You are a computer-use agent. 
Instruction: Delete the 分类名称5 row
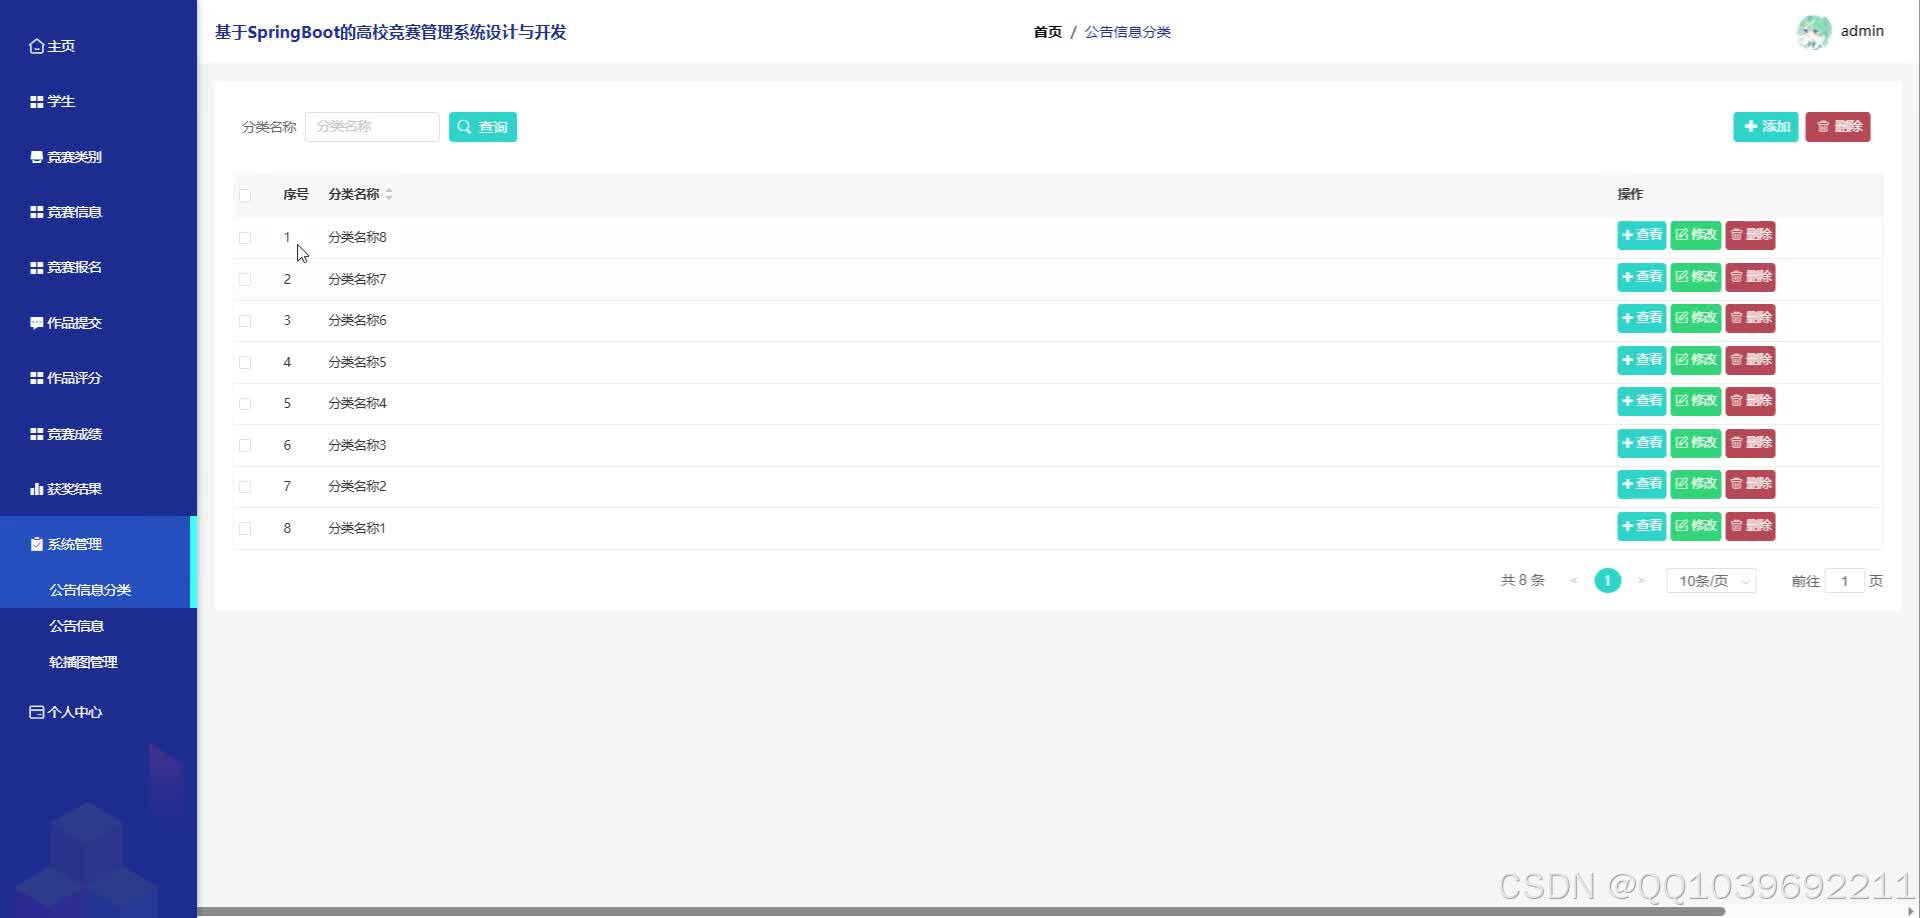click(x=1751, y=360)
